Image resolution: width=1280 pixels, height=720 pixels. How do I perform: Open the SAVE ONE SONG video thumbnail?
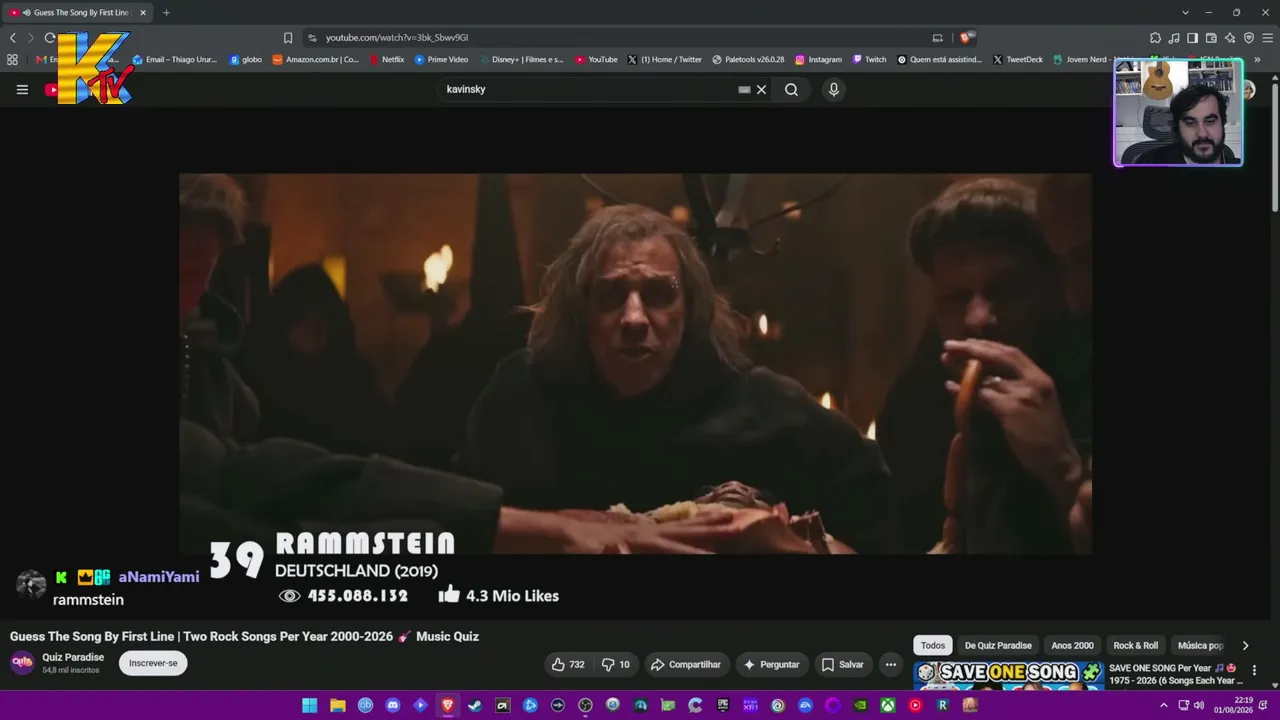point(1008,676)
